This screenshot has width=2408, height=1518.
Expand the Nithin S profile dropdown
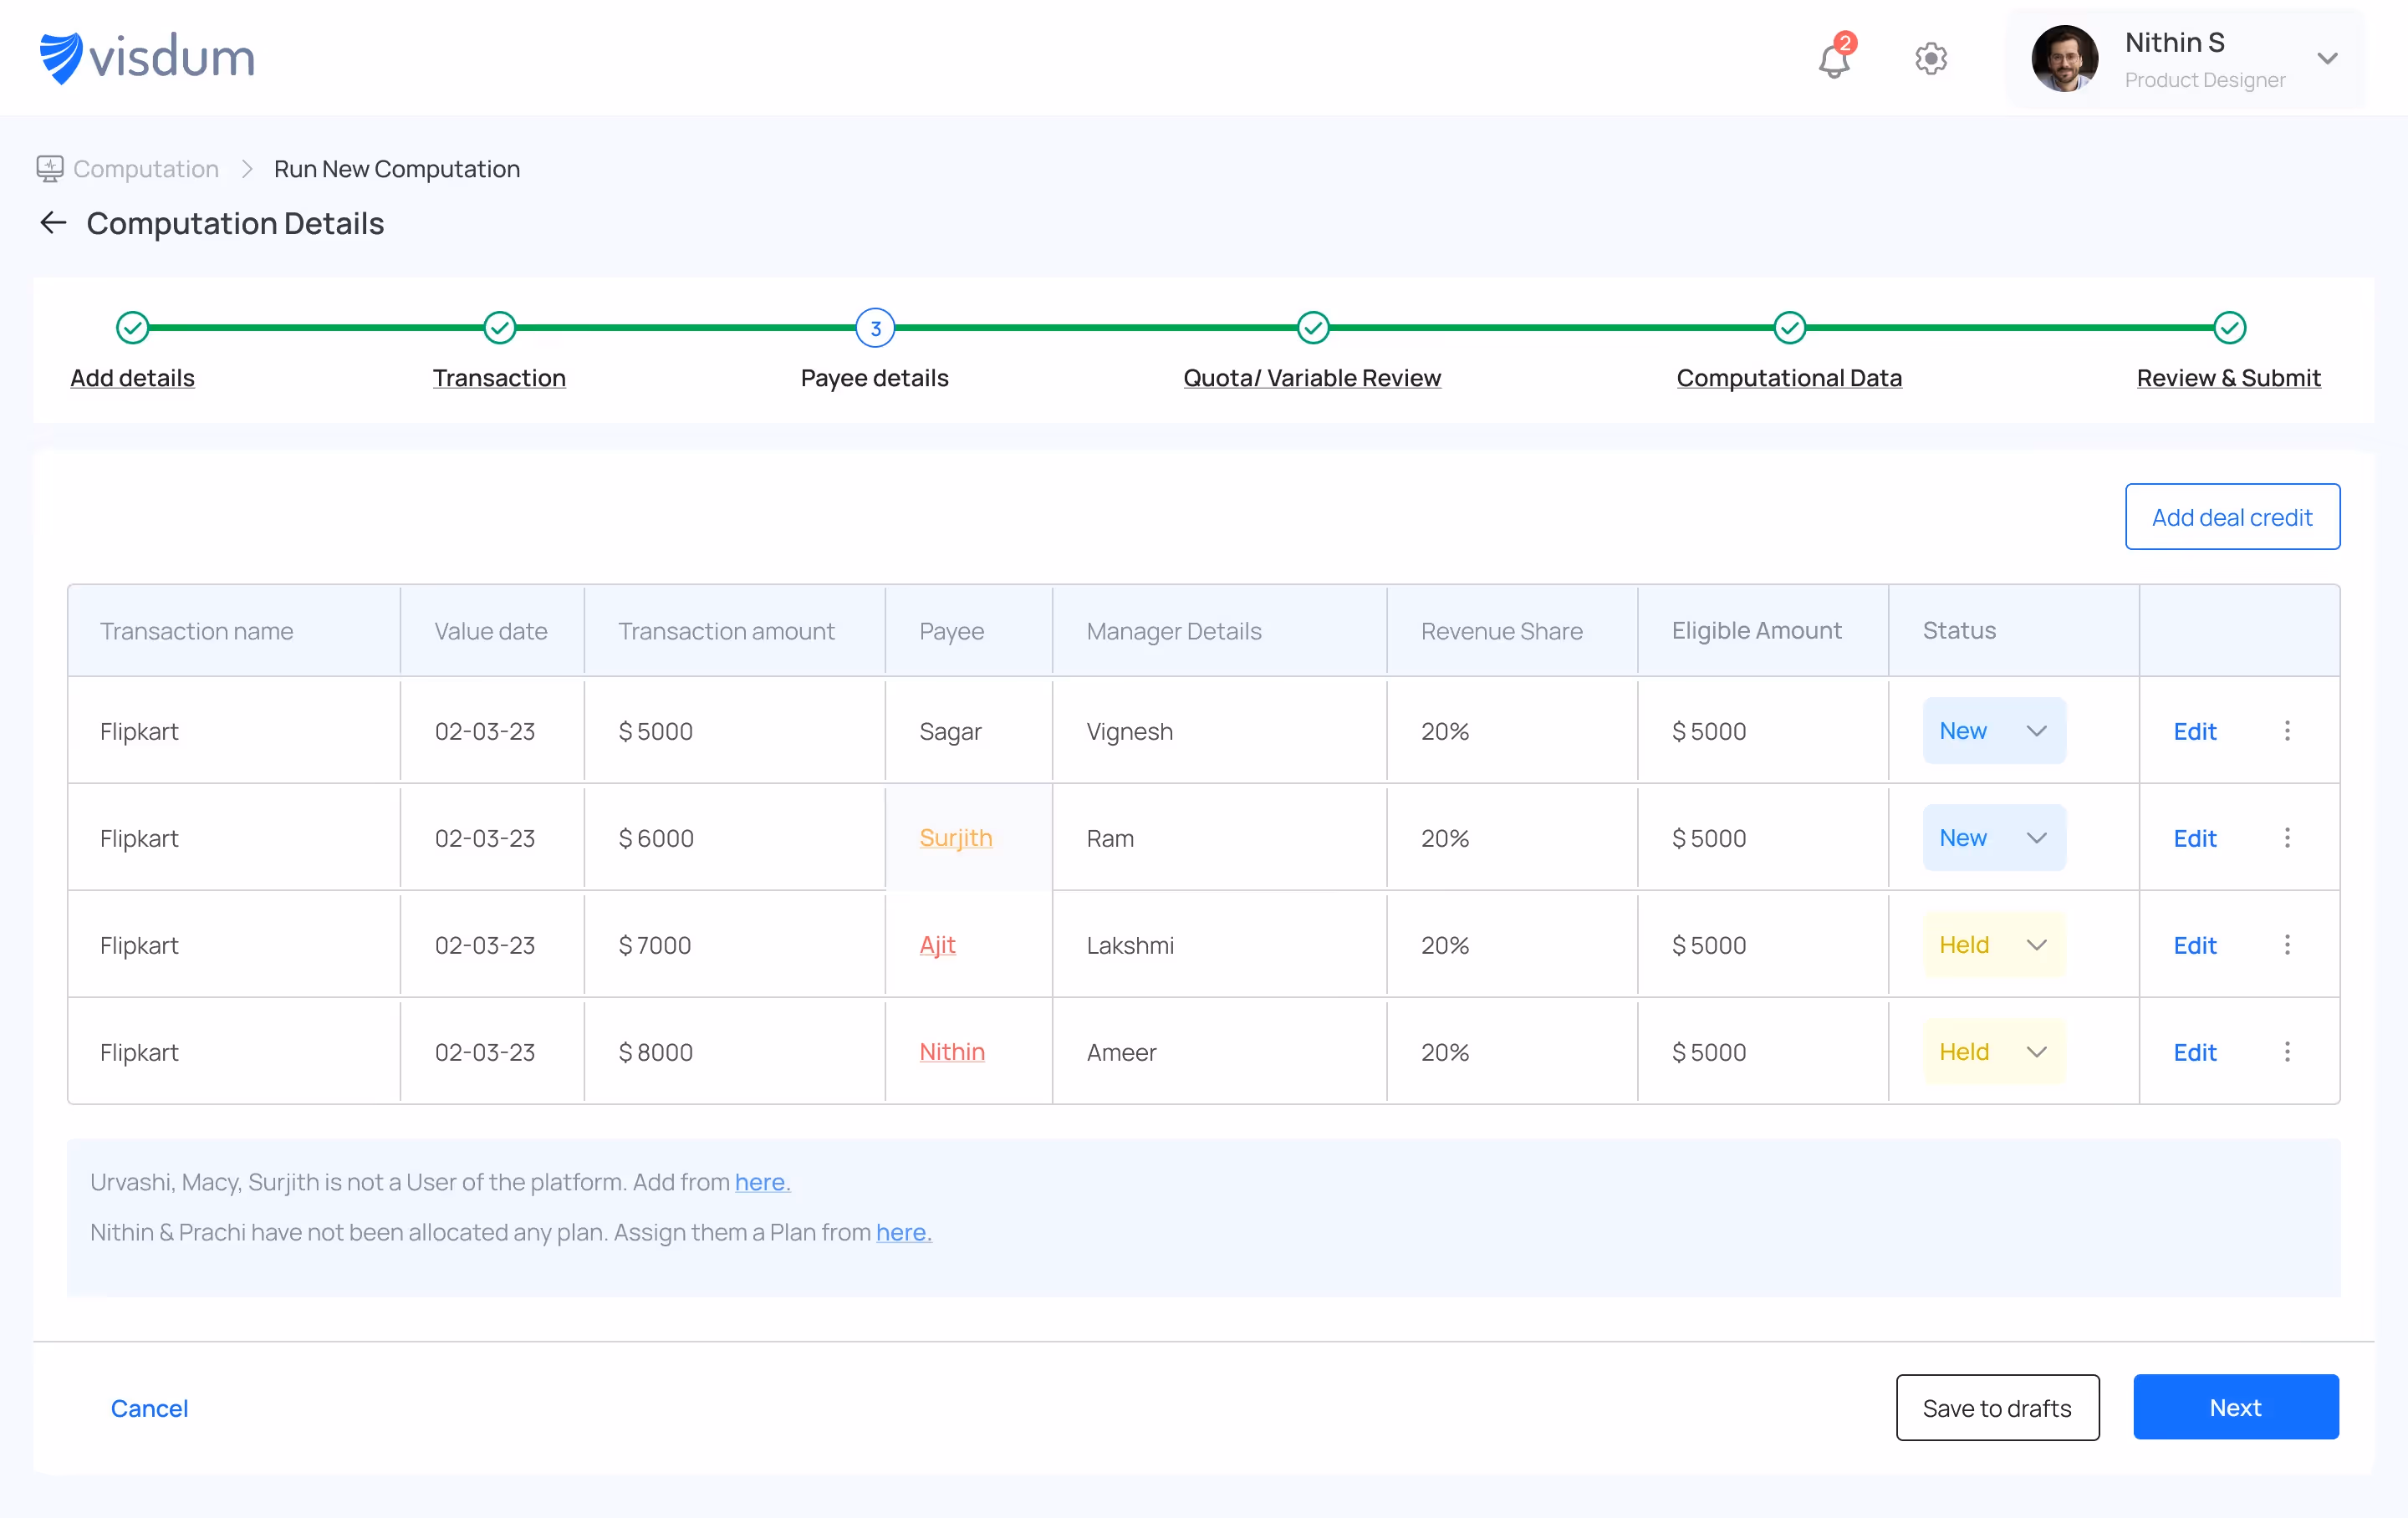coord(2327,59)
